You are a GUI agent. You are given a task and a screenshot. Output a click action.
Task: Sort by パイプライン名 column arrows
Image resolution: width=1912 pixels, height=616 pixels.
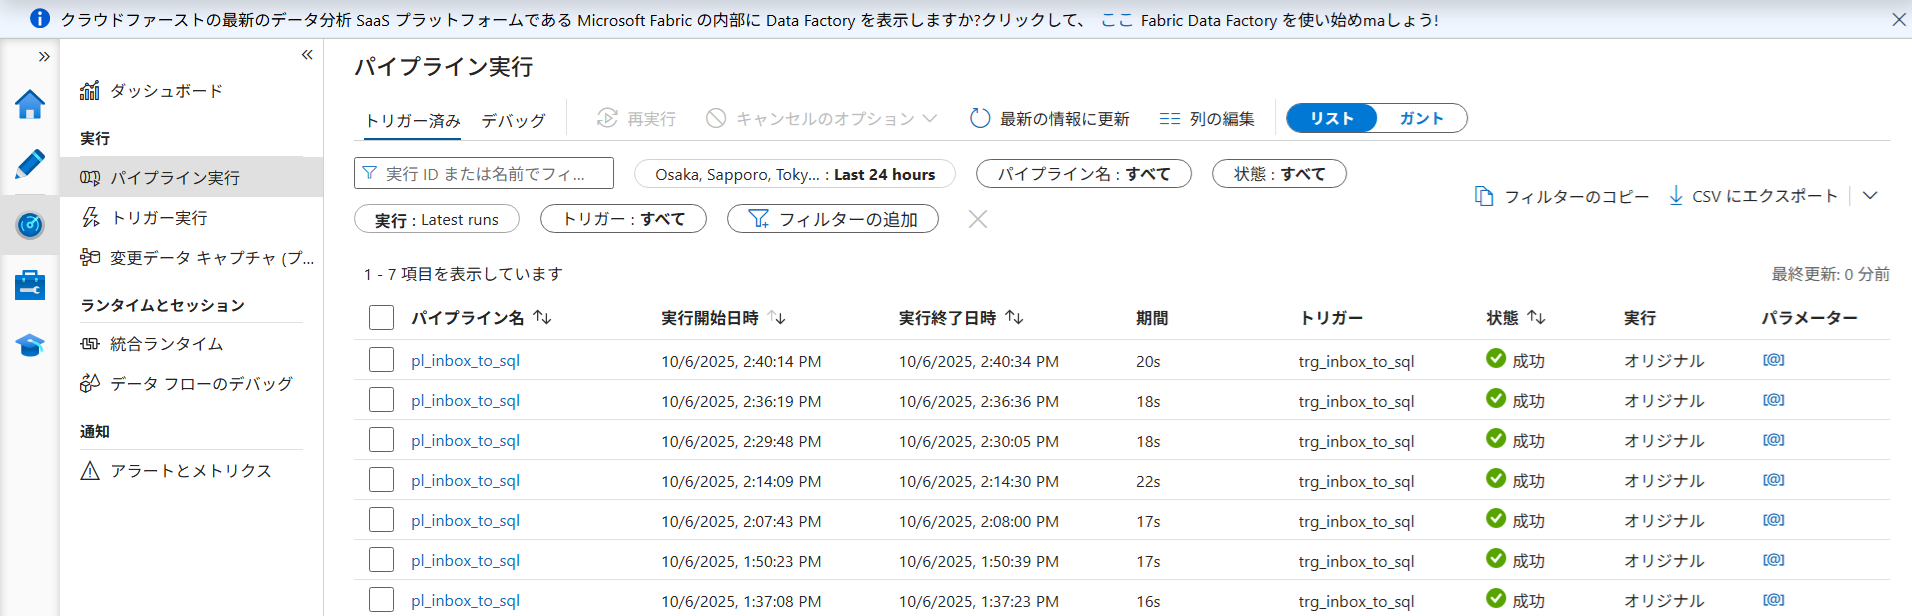542,317
